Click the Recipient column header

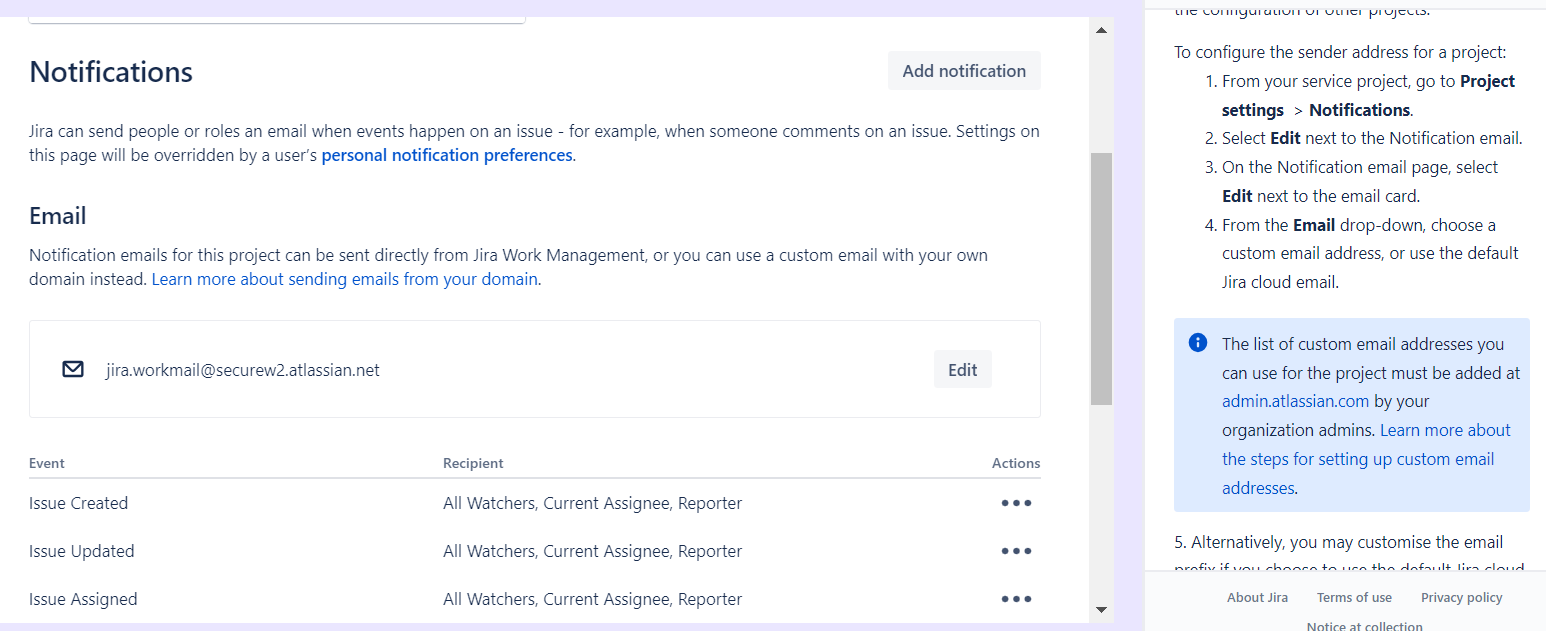tap(473, 463)
